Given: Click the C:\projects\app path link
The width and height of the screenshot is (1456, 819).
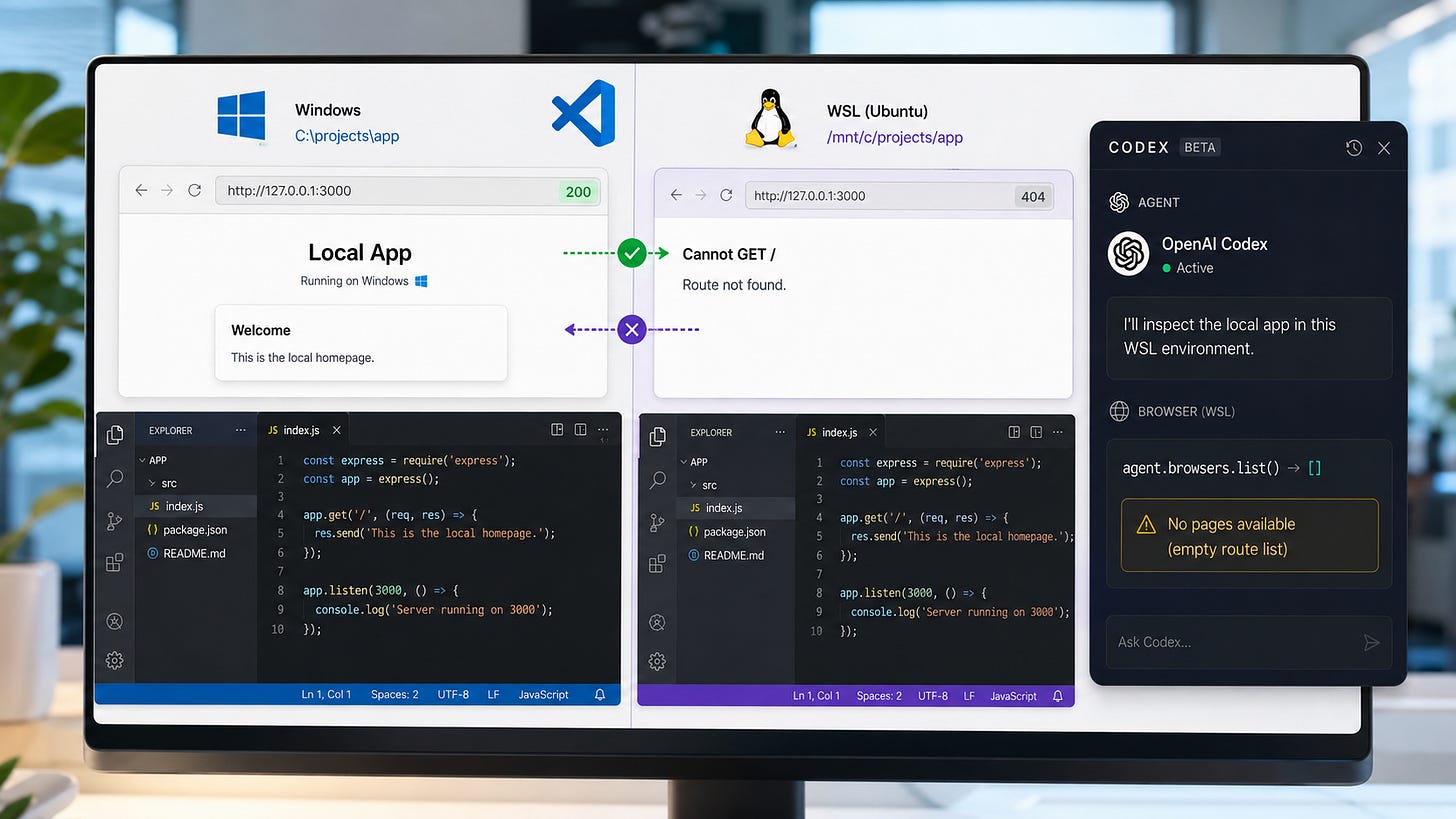Looking at the screenshot, I should (347, 136).
